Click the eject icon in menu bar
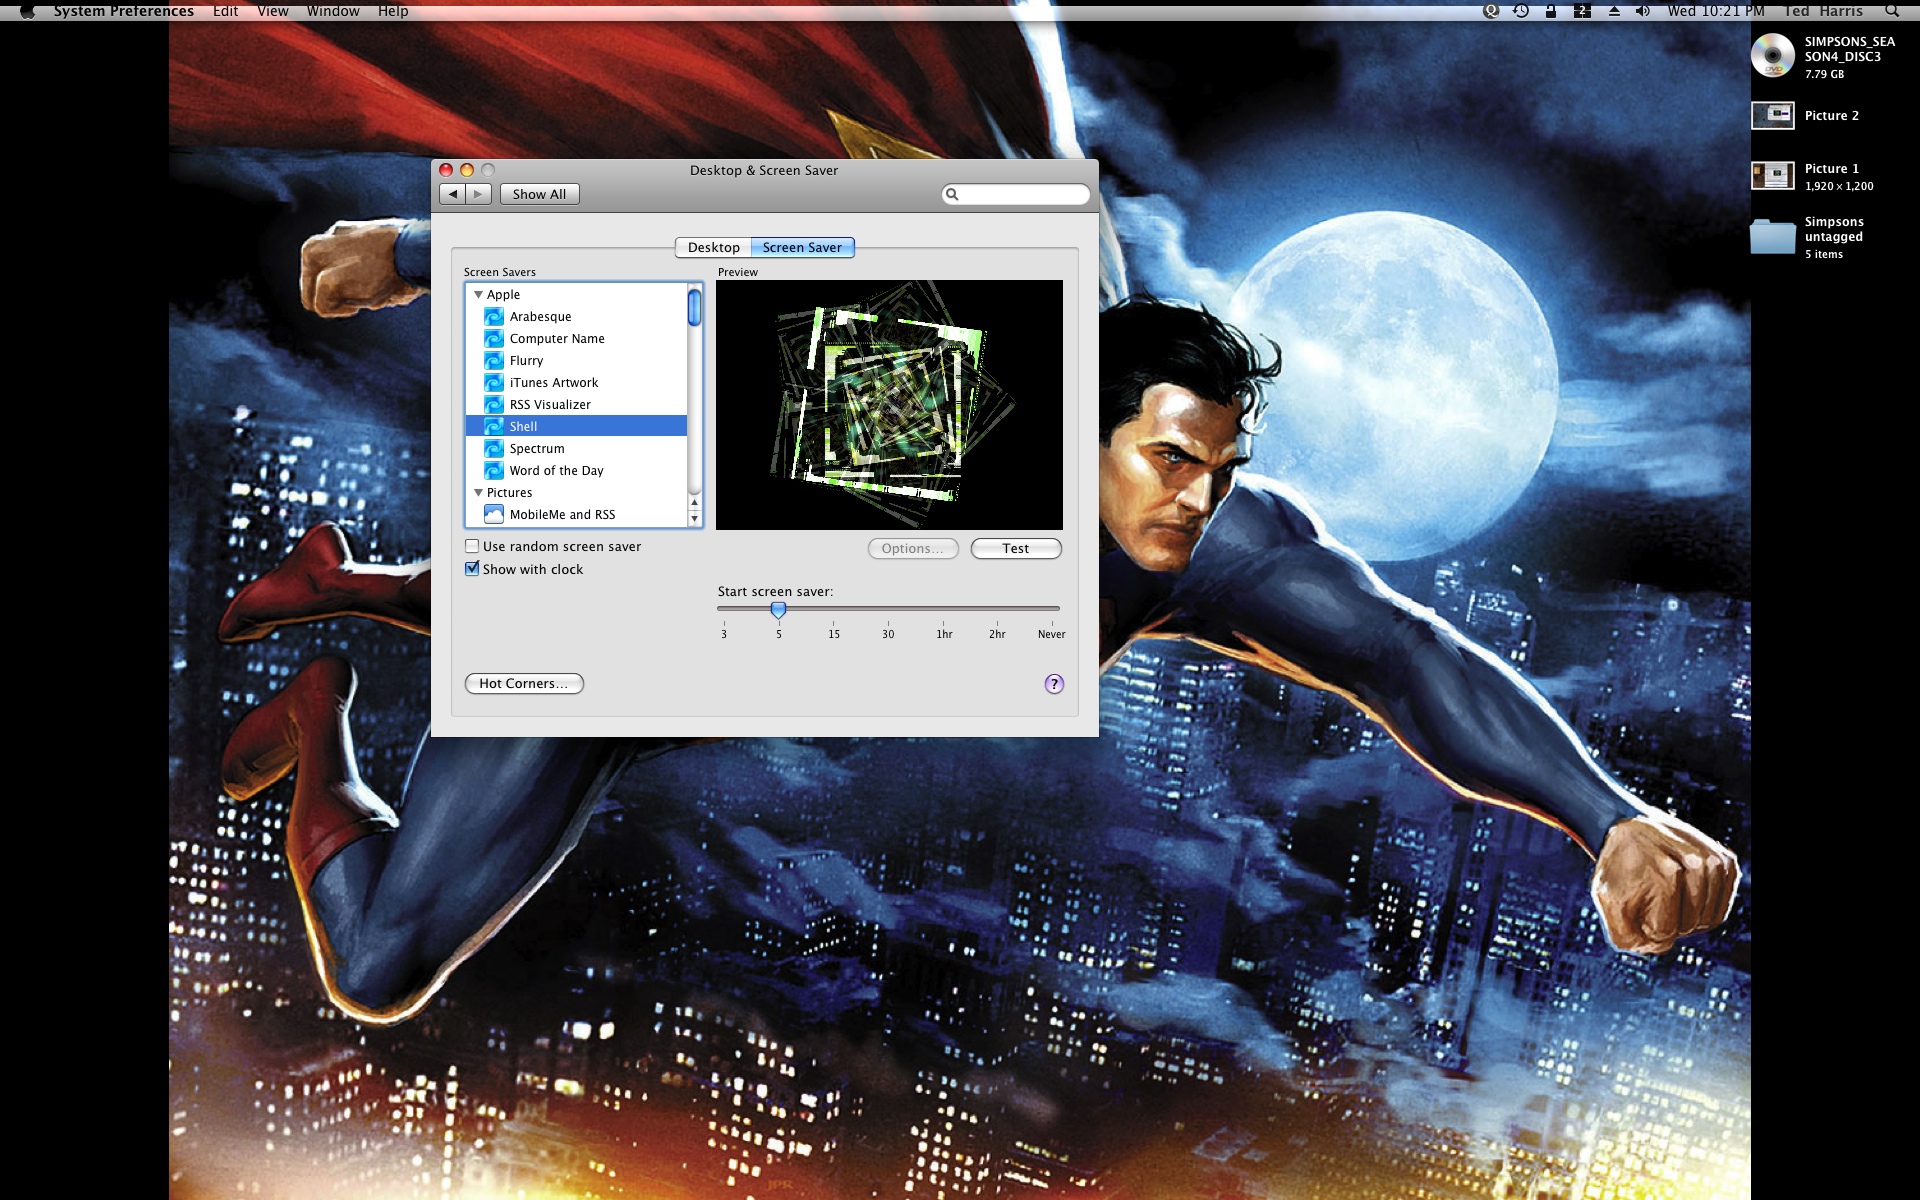The width and height of the screenshot is (1920, 1200). (x=1614, y=11)
